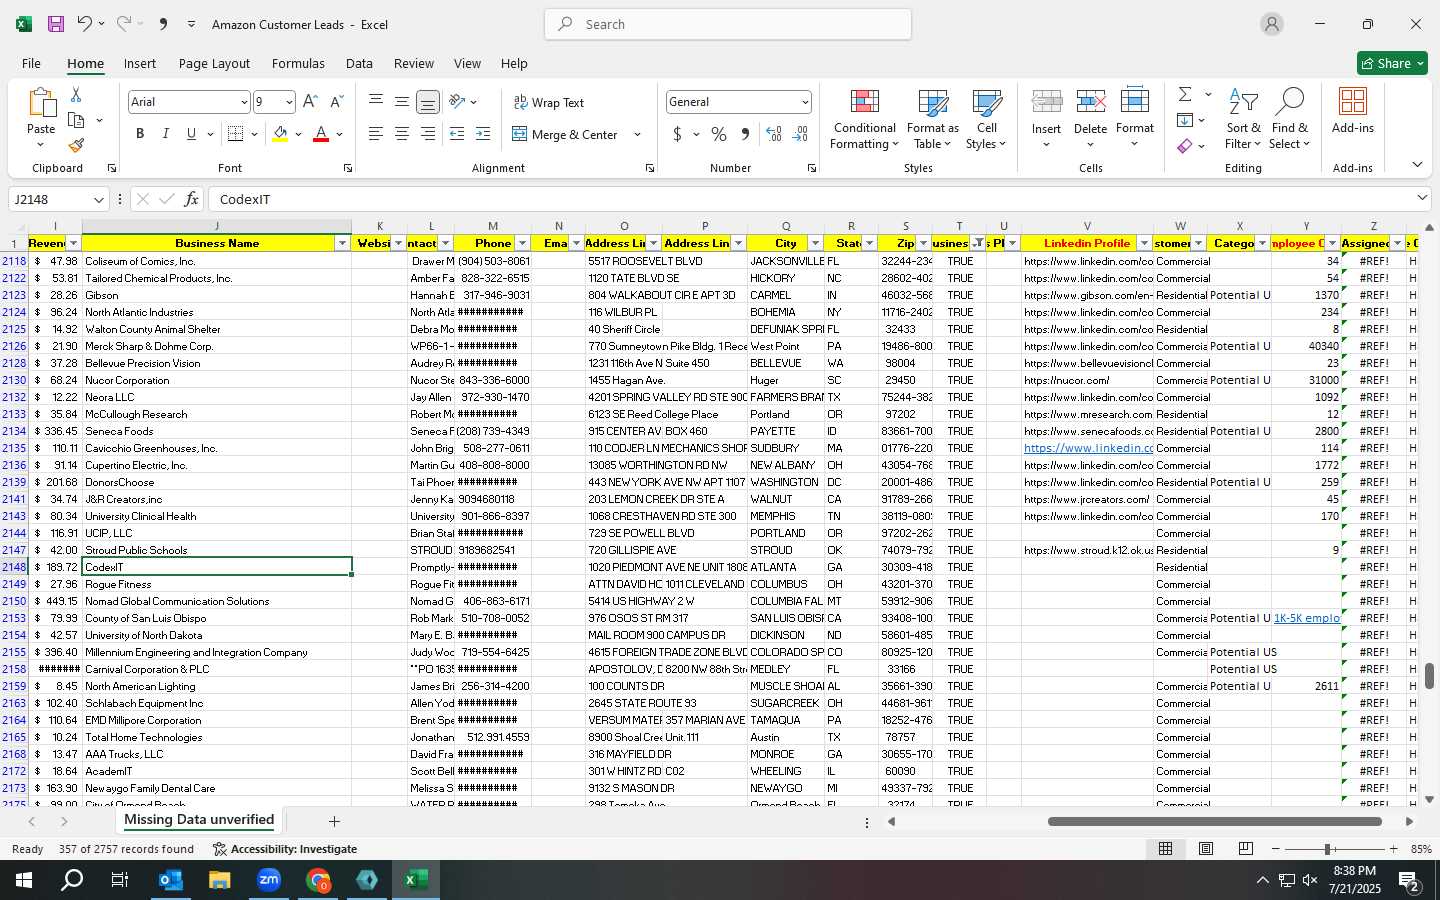The image size is (1440, 900).
Task: Open Conditional Formatting
Action: point(864,119)
